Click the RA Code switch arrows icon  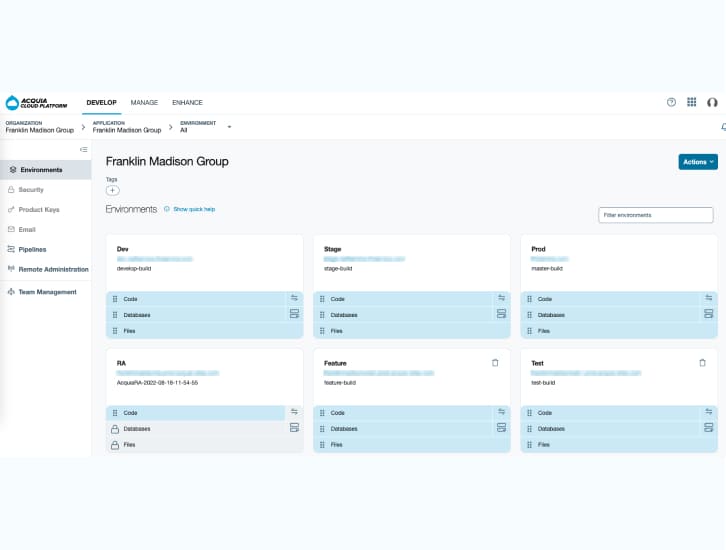coord(294,412)
